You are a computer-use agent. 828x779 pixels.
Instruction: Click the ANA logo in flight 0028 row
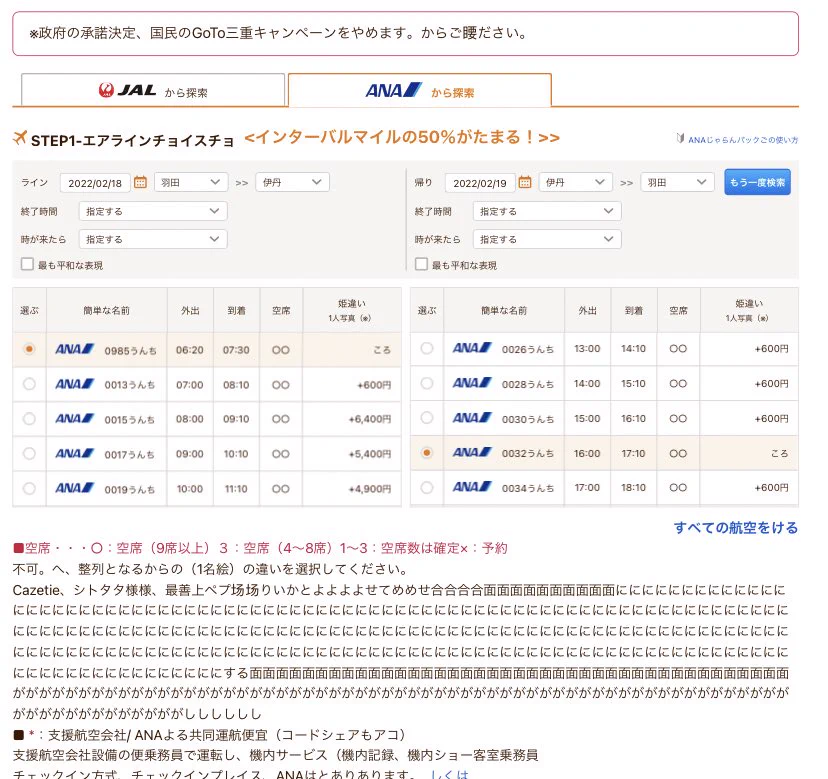pyautogui.click(x=472, y=383)
